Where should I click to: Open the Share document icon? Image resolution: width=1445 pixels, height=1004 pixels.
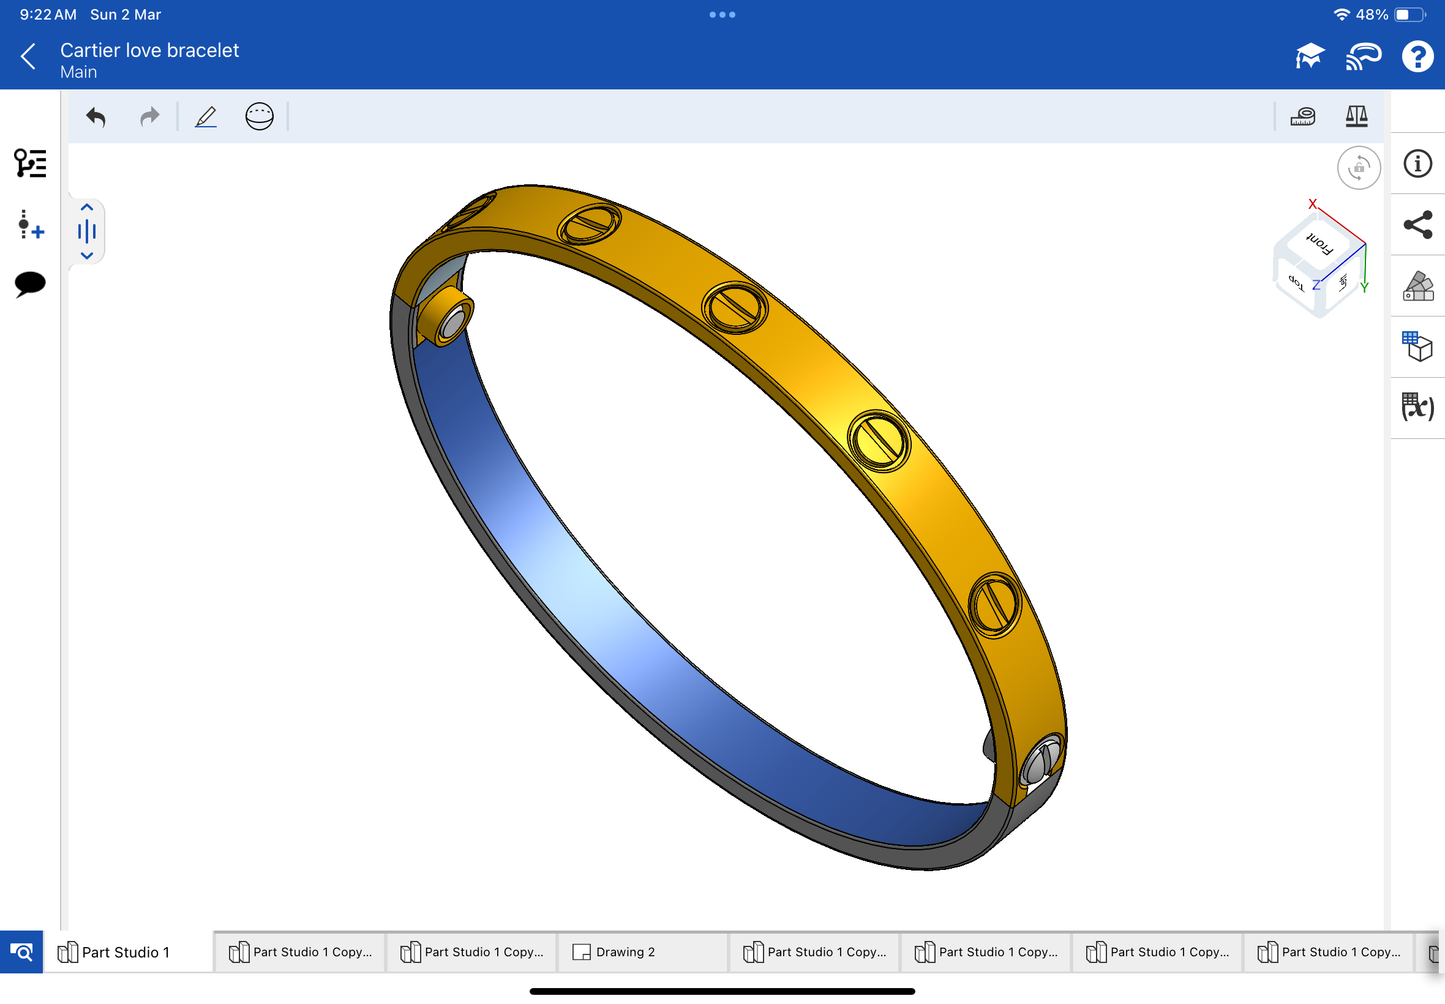1417,225
